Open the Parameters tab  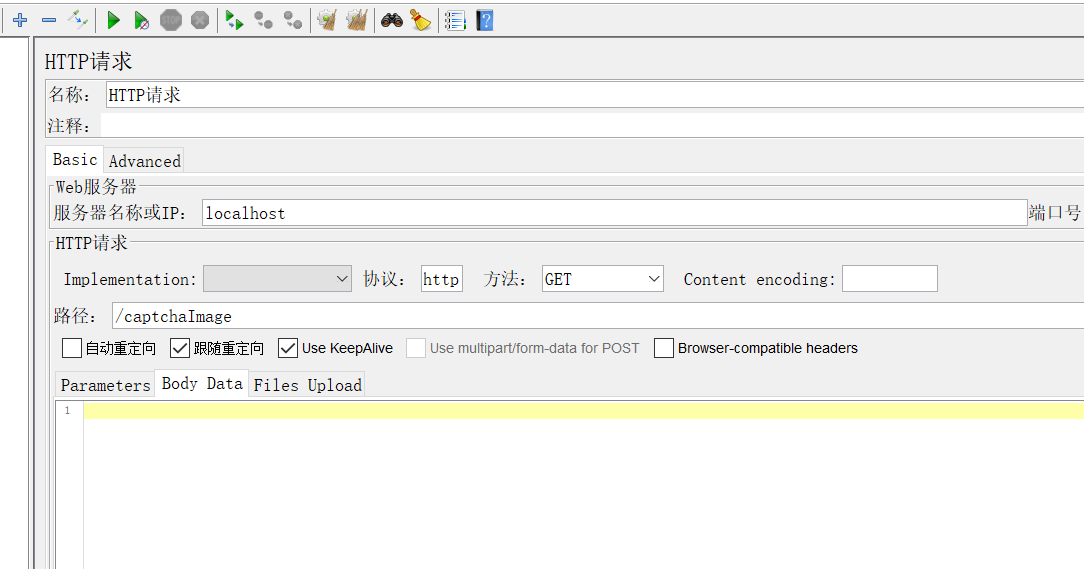click(x=105, y=385)
